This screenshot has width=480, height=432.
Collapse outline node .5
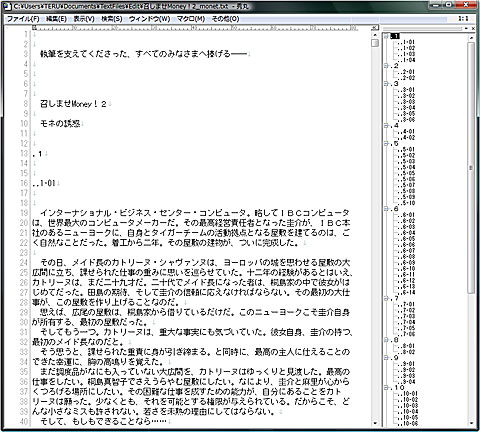pyautogui.click(x=386, y=144)
